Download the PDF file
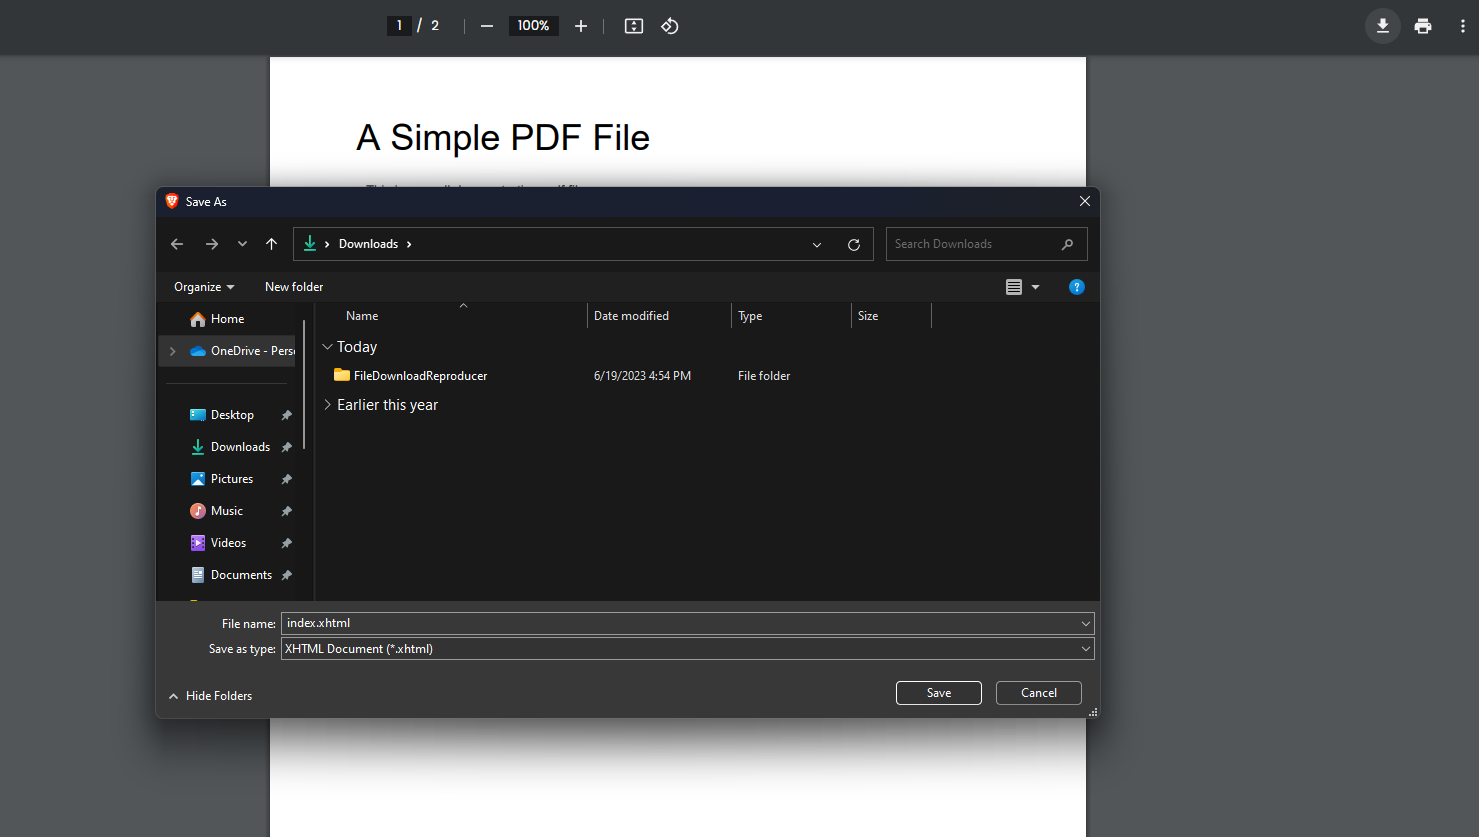 (x=1382, y=26)
